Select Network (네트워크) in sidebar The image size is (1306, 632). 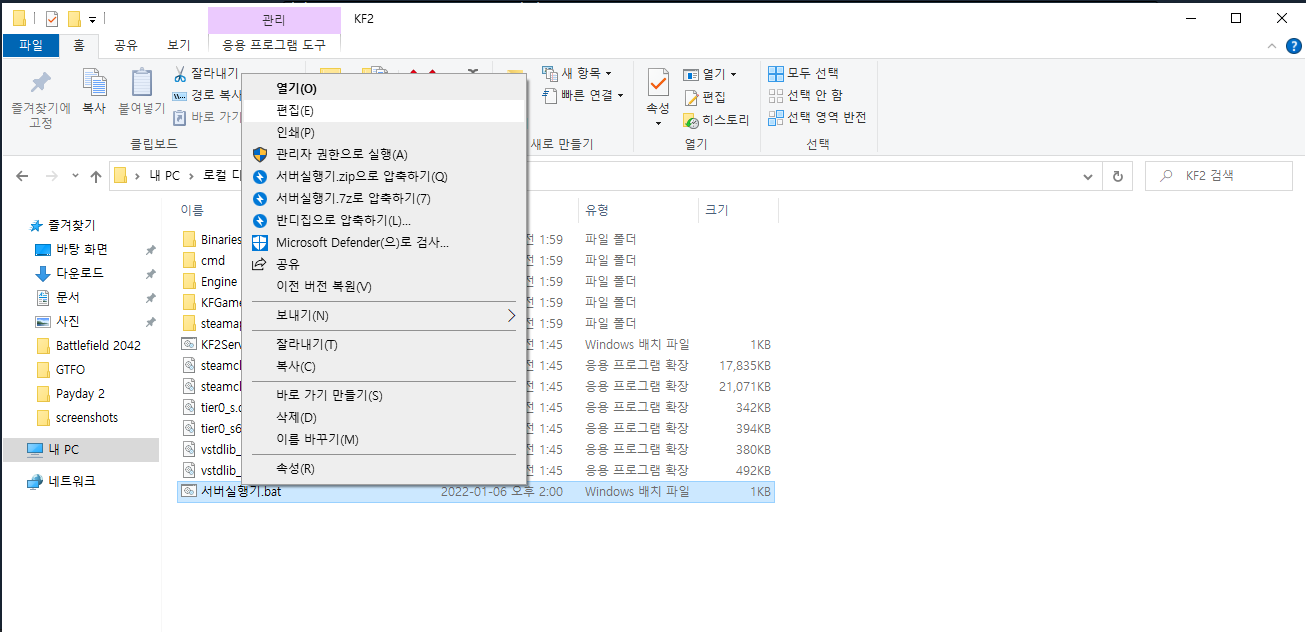(x=61, y=481)
